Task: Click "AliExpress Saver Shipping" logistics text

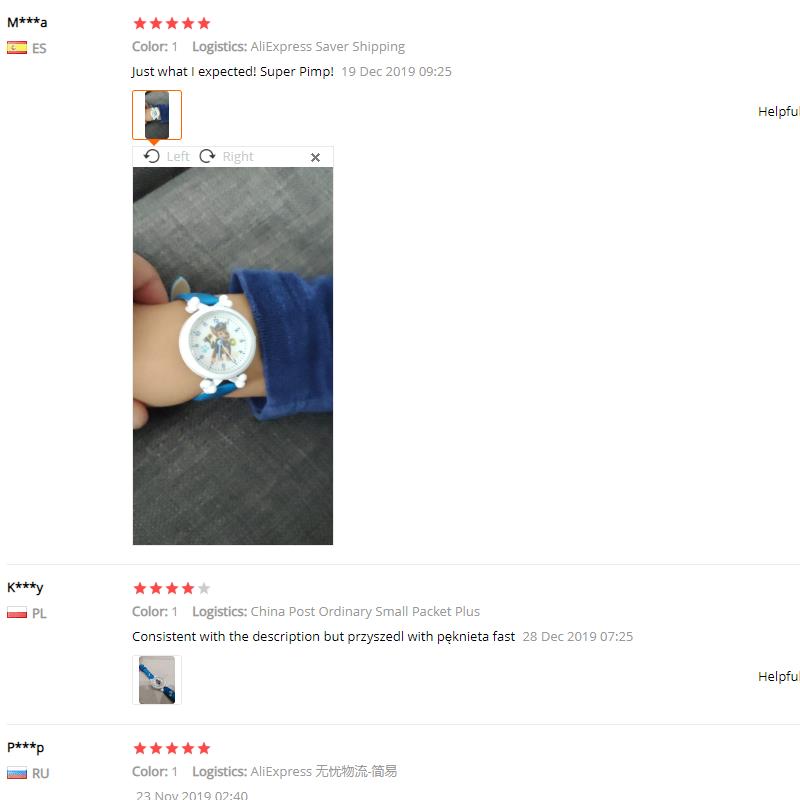Action: pos(328,46)
